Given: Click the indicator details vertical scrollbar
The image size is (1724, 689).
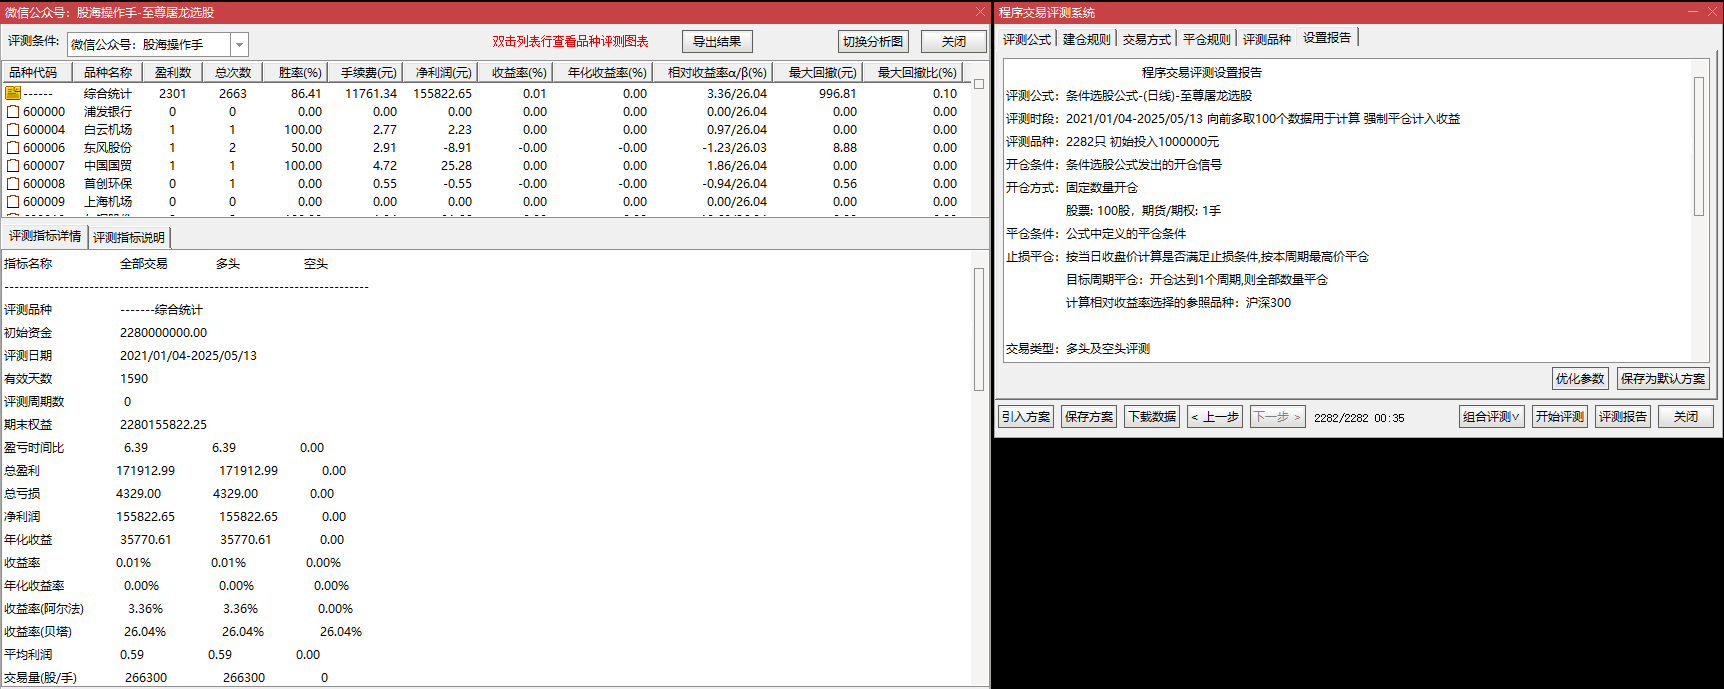Looking at the screenshot, I should [x=979, y=329].
